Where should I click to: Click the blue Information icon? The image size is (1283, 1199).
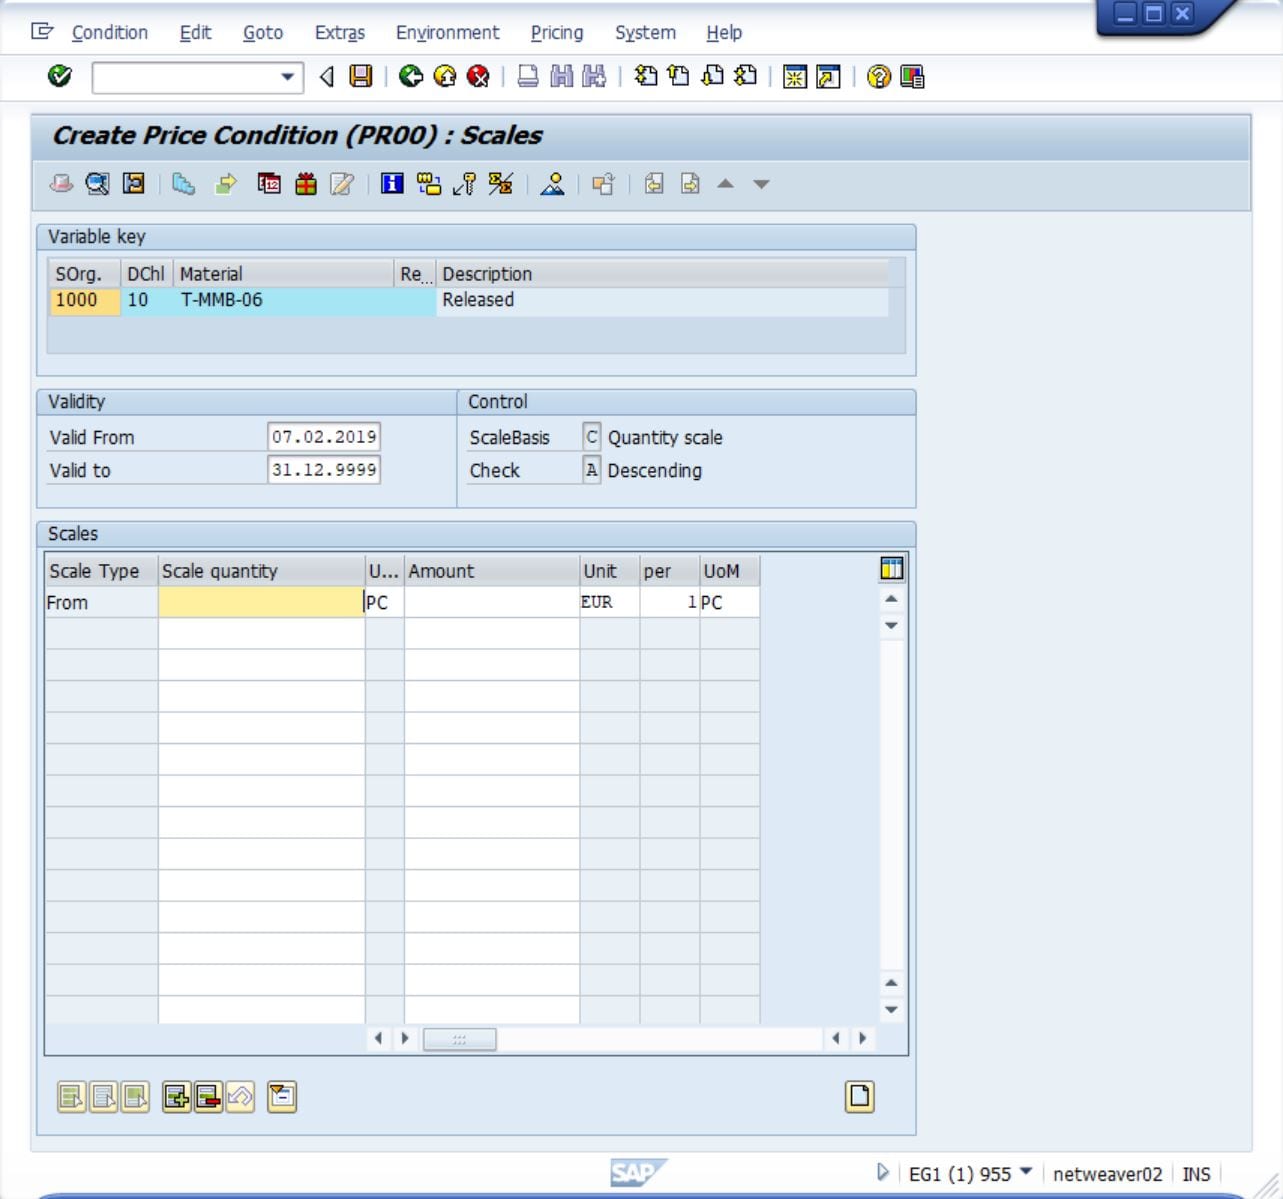[x=392, y=183]
